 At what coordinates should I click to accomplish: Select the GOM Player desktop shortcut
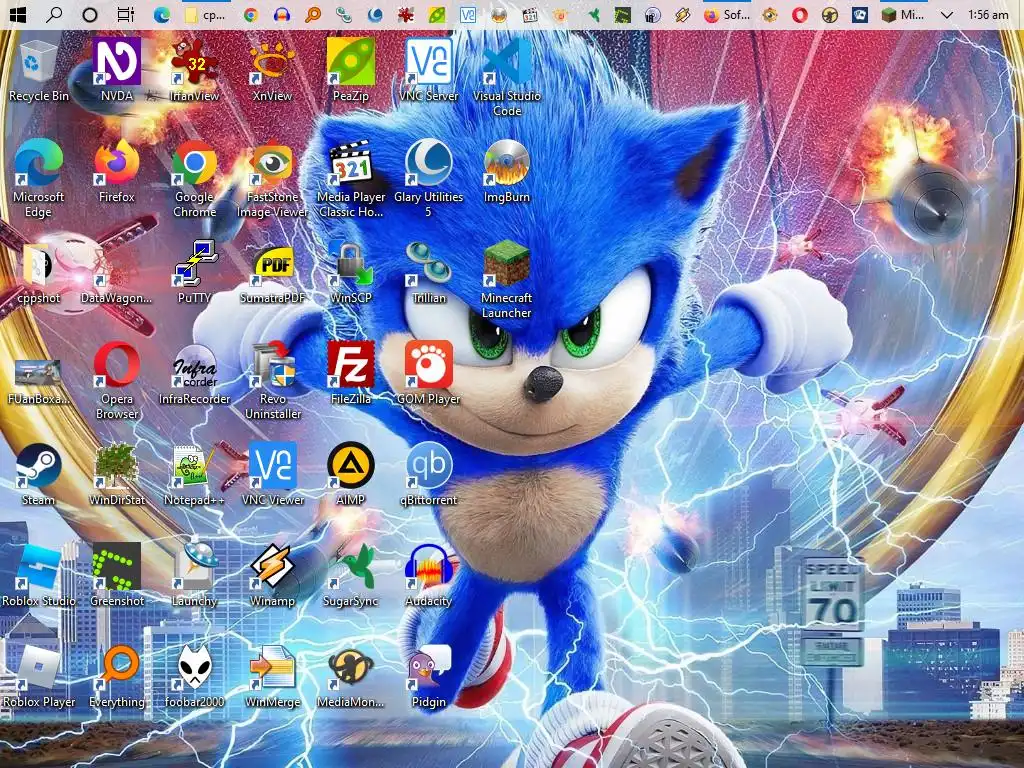pyautogui.click(x=428, y=374)
